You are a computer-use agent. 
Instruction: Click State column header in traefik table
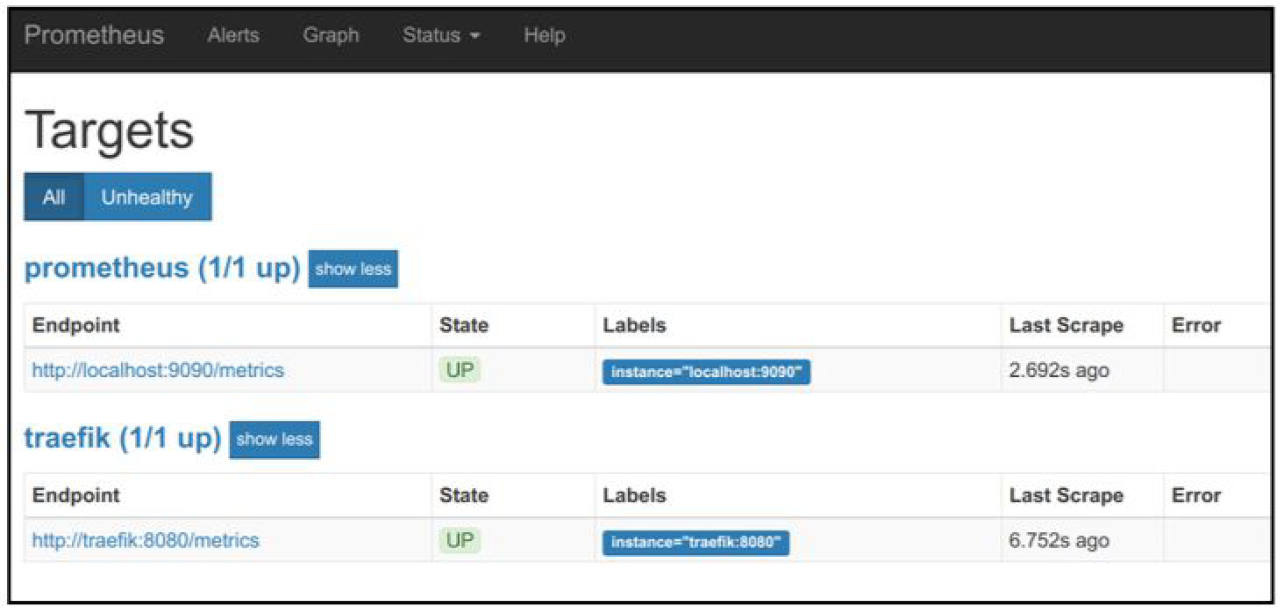pyautogui.click(x=464, y=495)
